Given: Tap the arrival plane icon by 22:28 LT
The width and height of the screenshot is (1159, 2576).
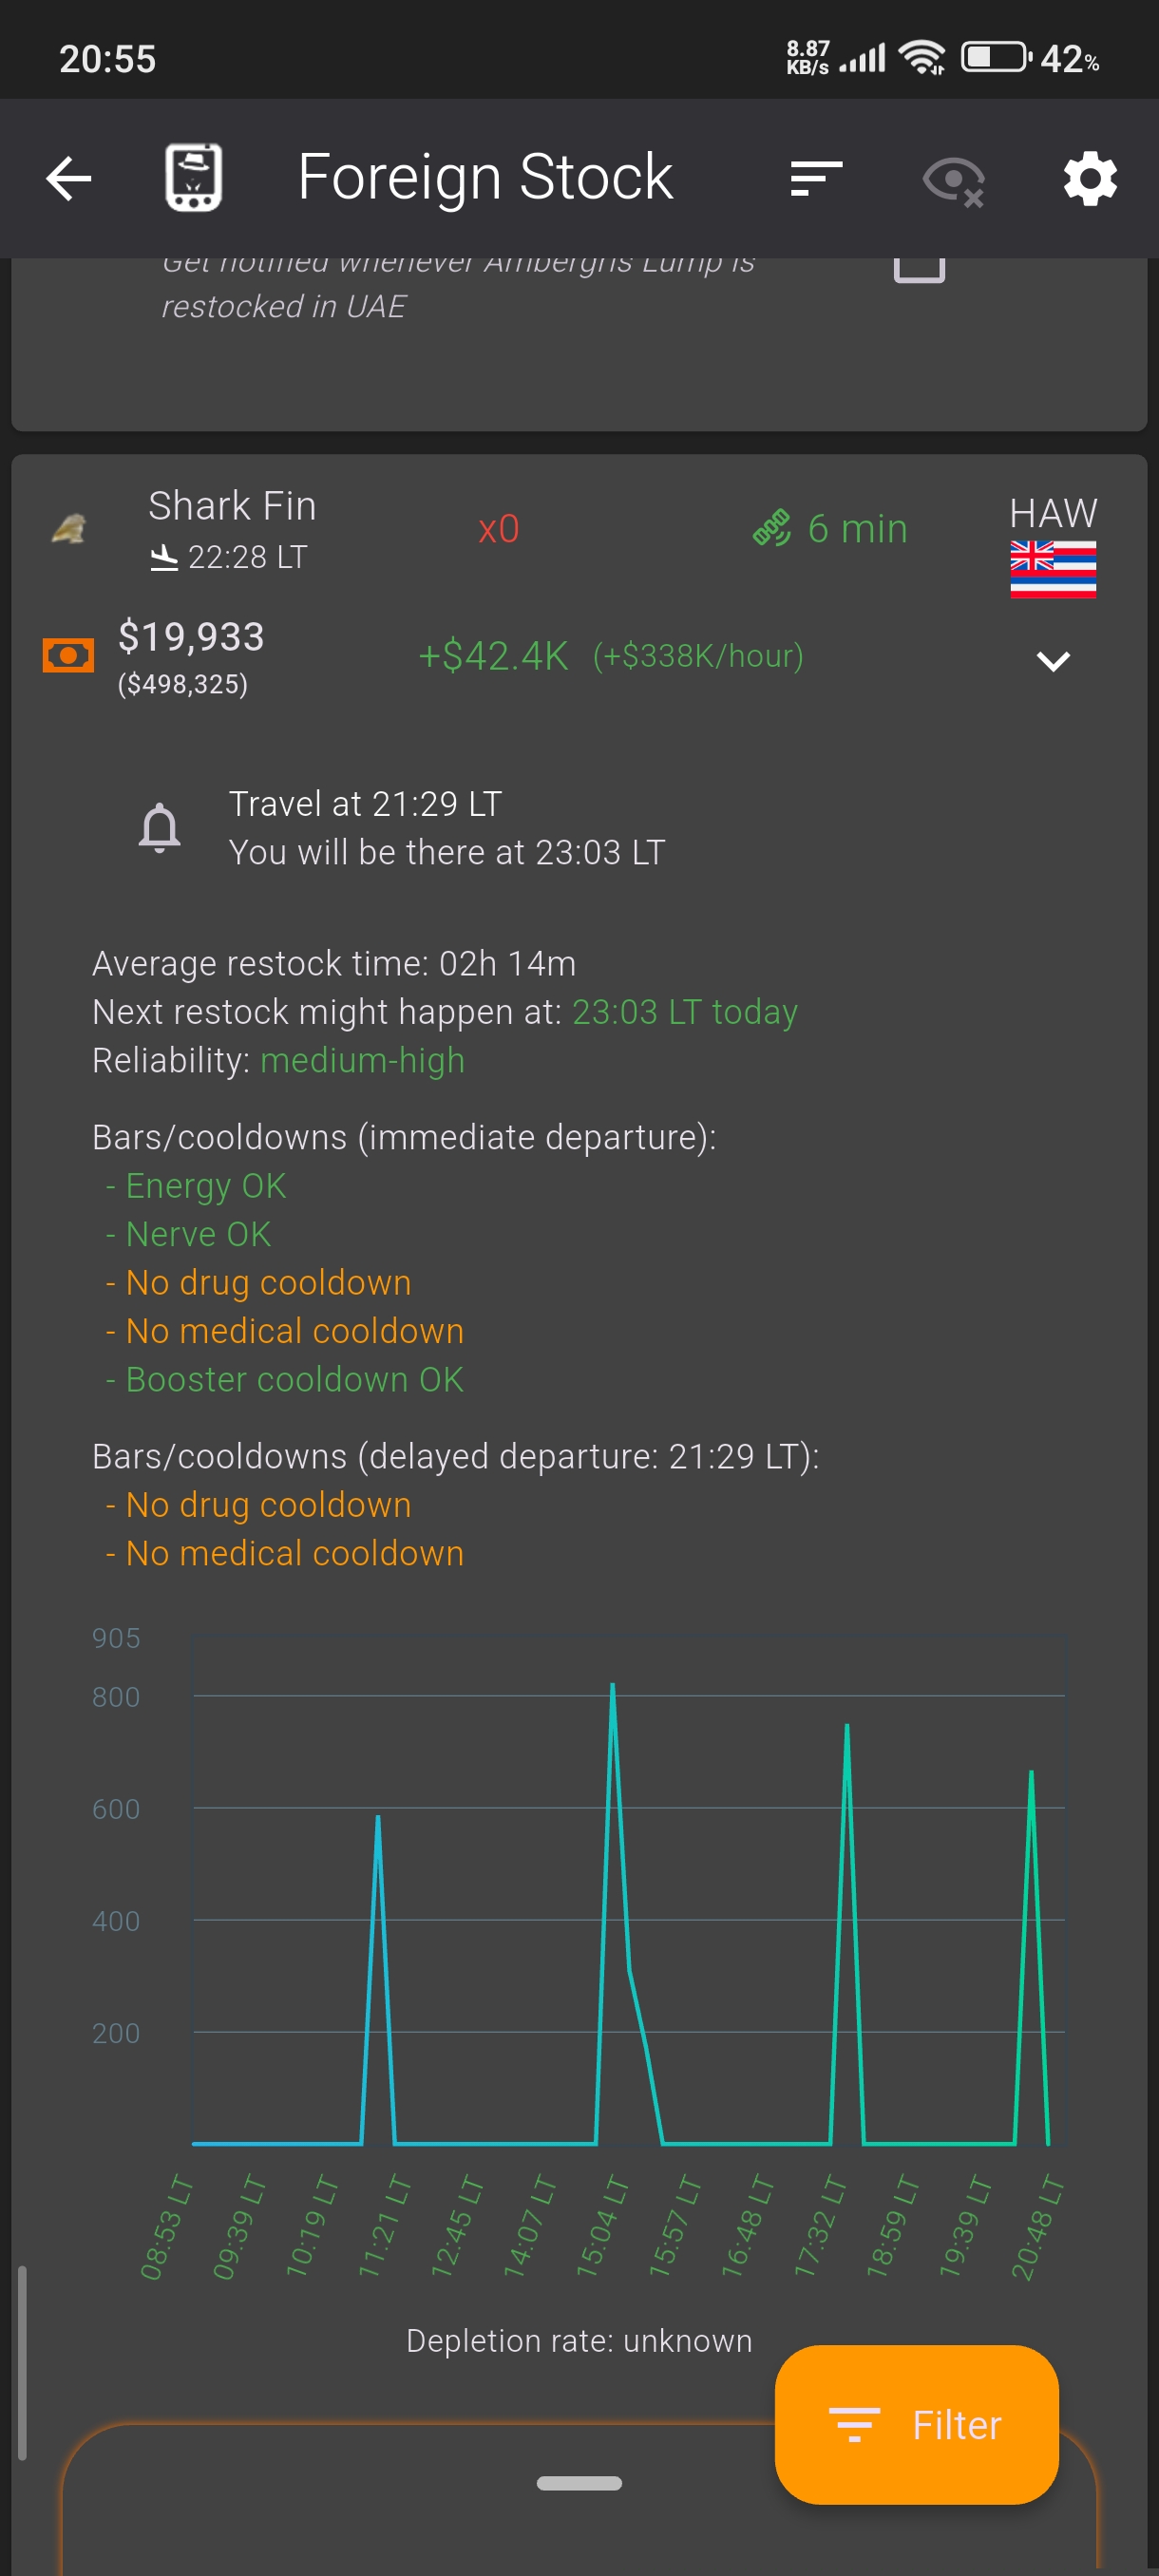Looking at the screenshot, I should (x=164, y=557).
